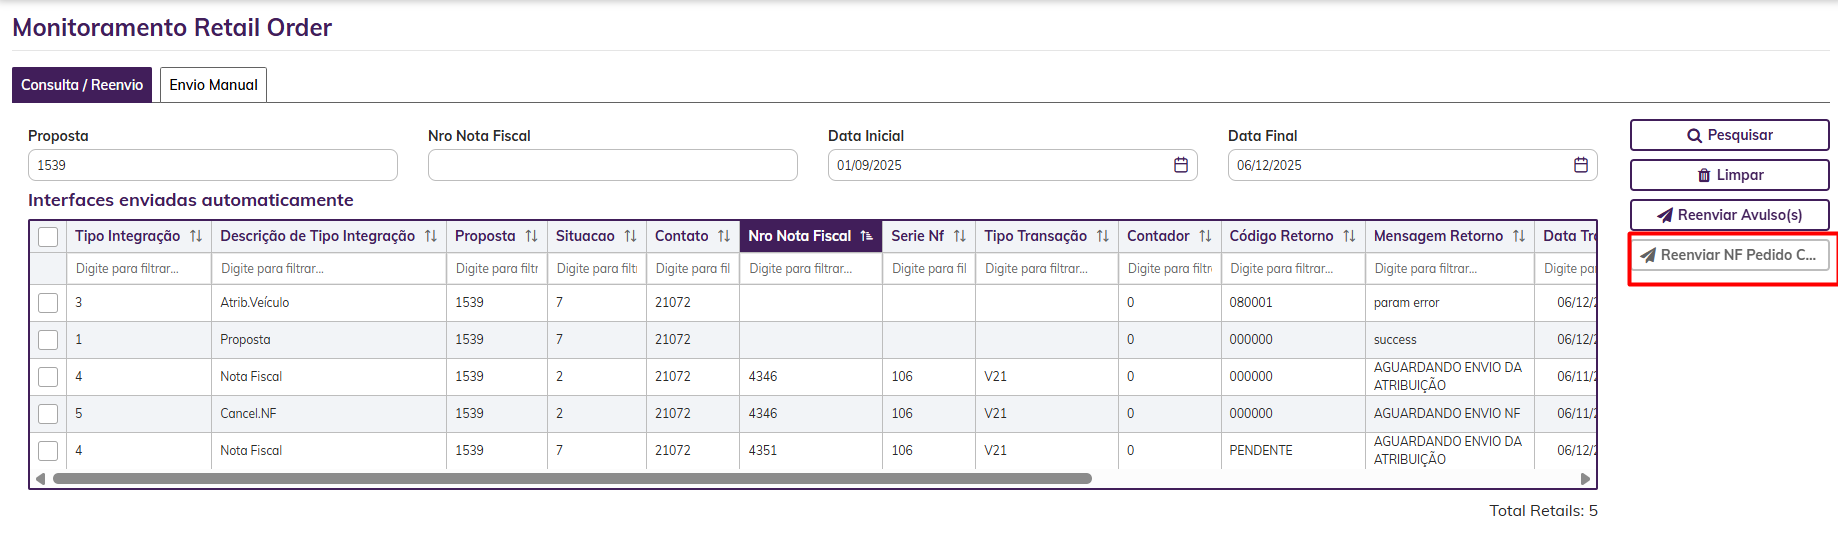The height and width of the screenshot is (560, 1838).
Task: Sort by Situacao column arrows icon
Action: (x=630, y=236)
